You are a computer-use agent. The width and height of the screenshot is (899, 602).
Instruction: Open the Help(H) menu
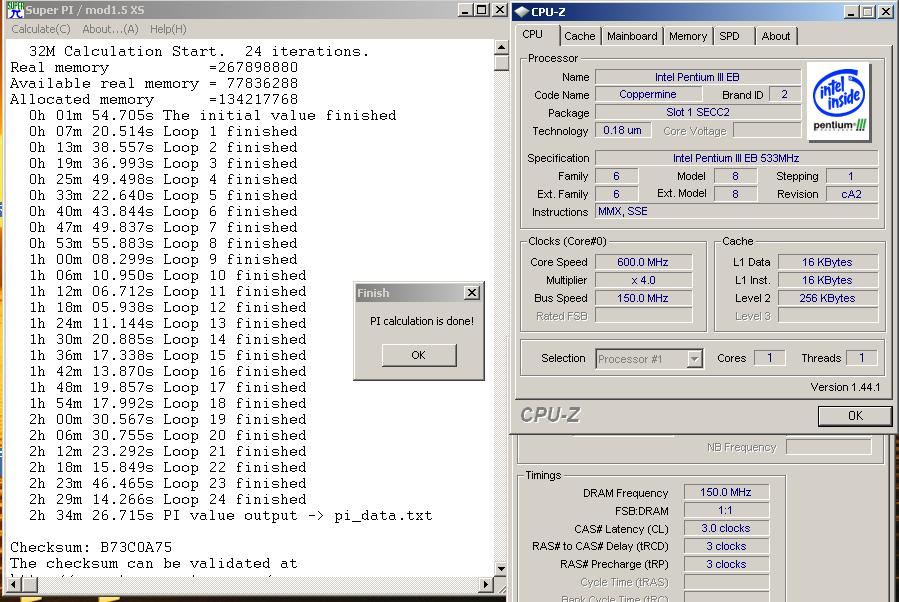pos(168,29)
